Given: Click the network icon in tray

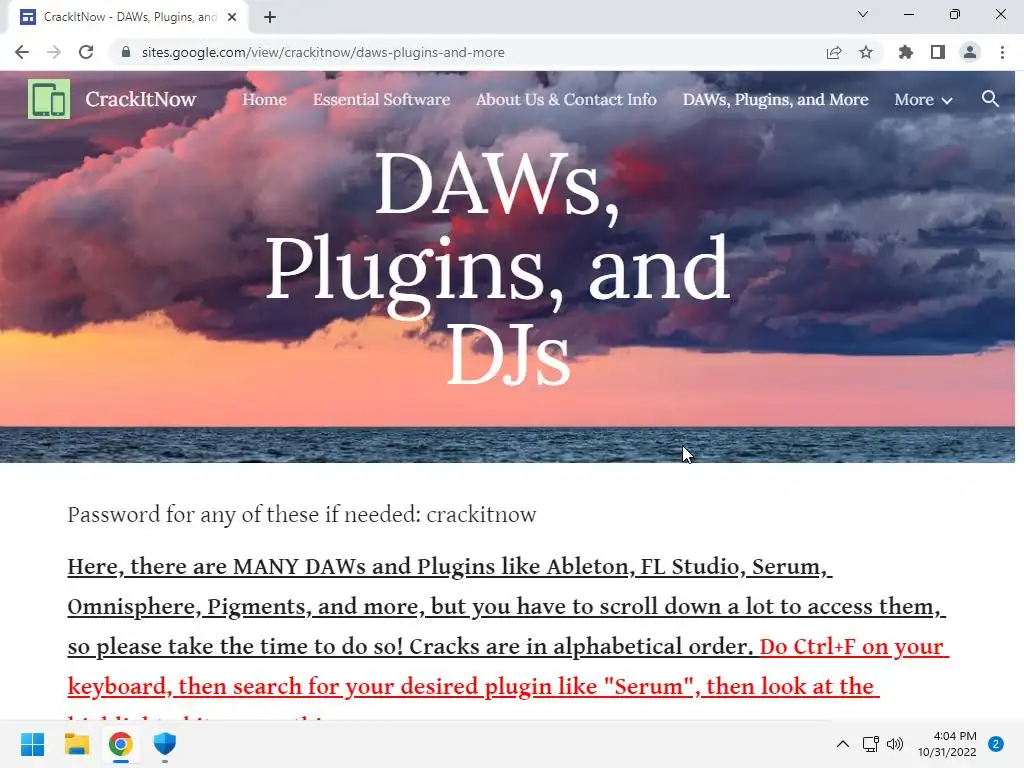Looking at the screenshot, I should click(871, 744).
